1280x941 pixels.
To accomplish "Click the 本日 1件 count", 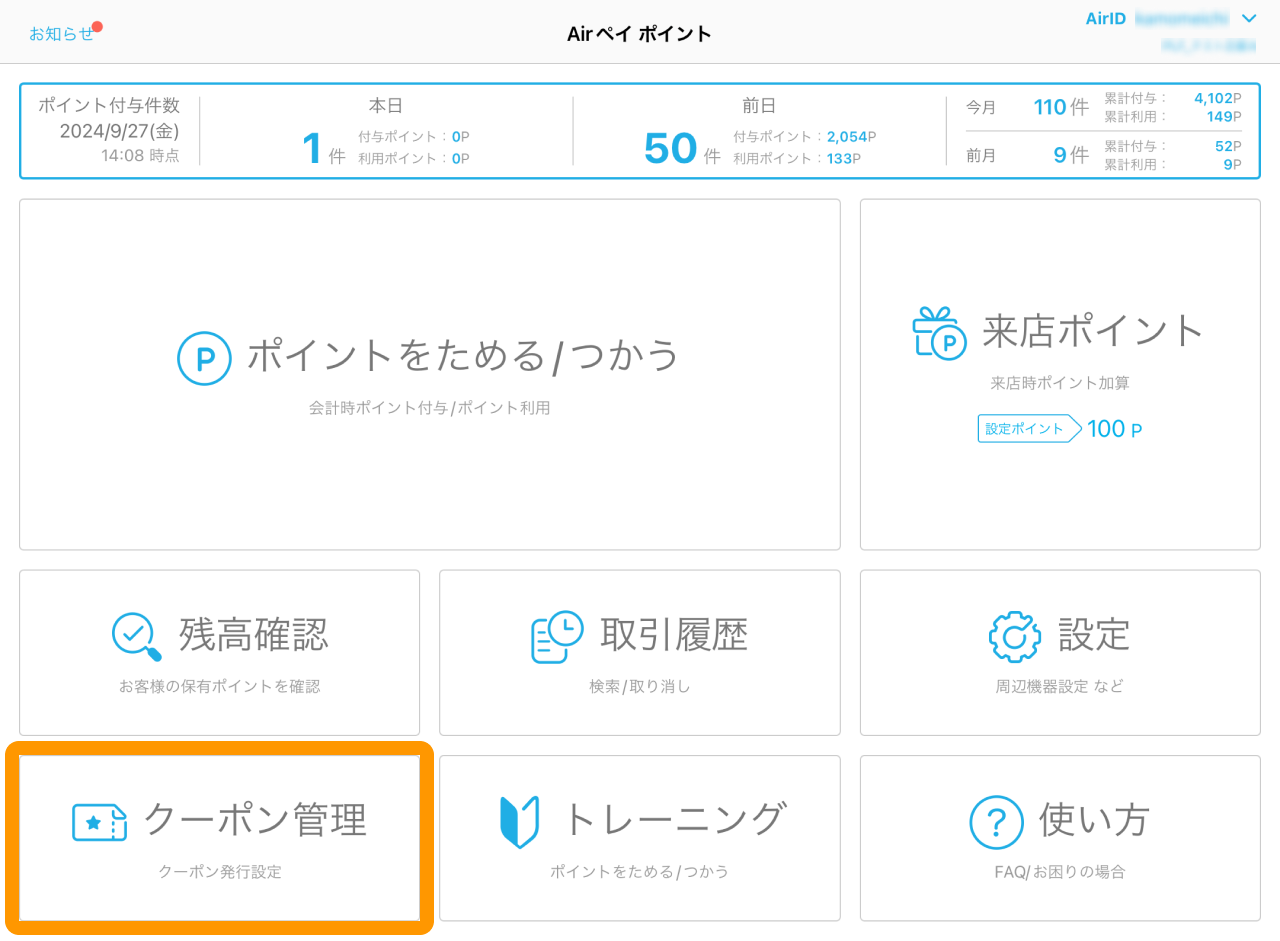I will pyautogui.click(x=324, y=149).
